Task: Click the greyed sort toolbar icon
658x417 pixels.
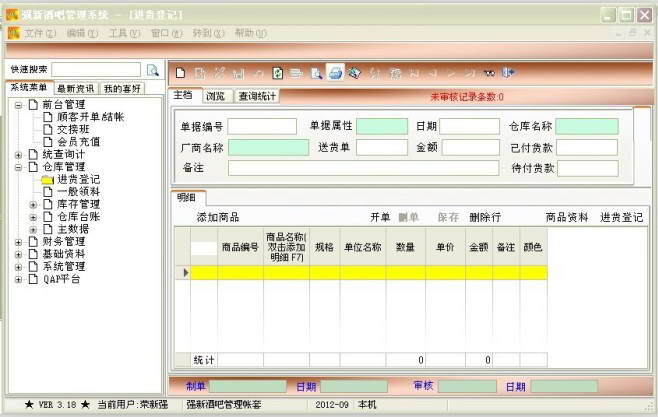Action: coord(374,74)
